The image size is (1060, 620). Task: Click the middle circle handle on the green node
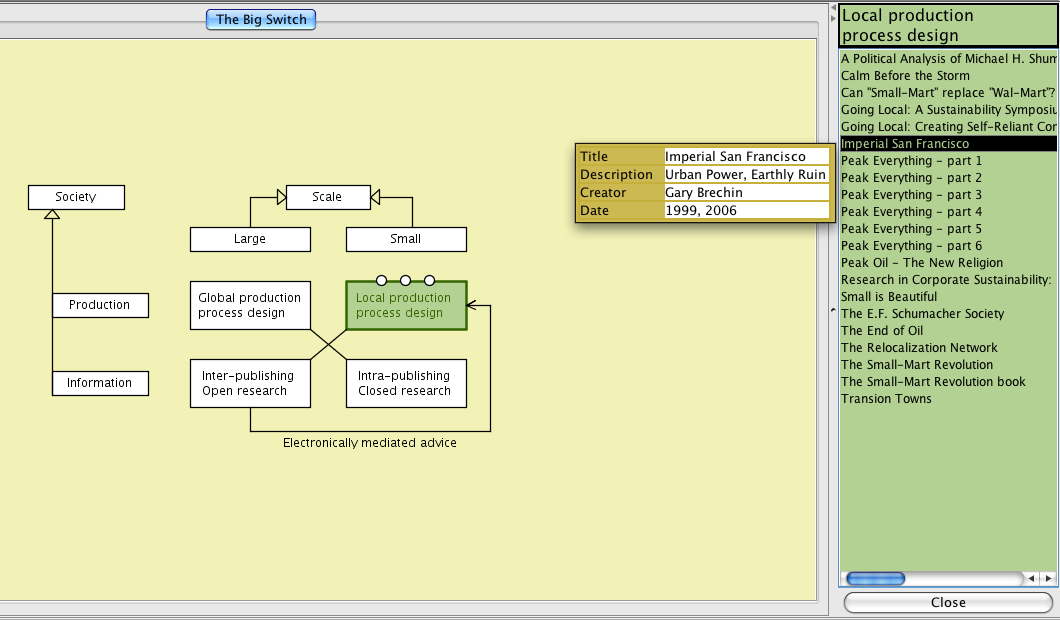[x=405, y=281]
